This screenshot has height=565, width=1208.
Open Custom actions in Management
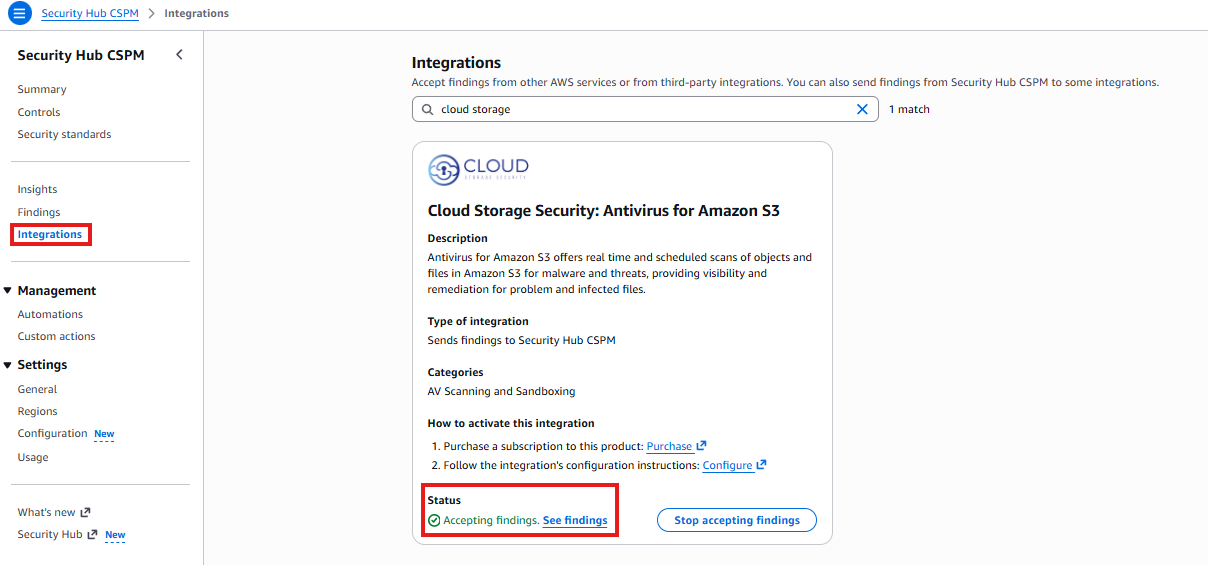[56, 336]
